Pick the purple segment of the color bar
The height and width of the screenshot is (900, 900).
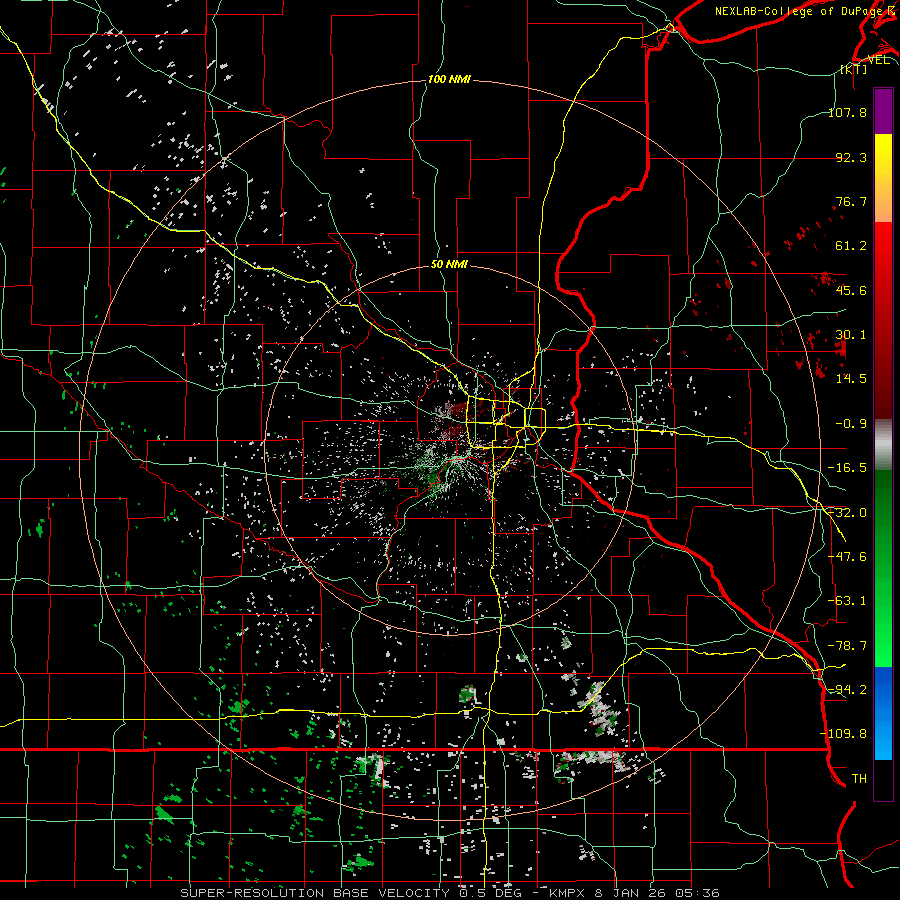pyautogui.click(x=883, y=111)
